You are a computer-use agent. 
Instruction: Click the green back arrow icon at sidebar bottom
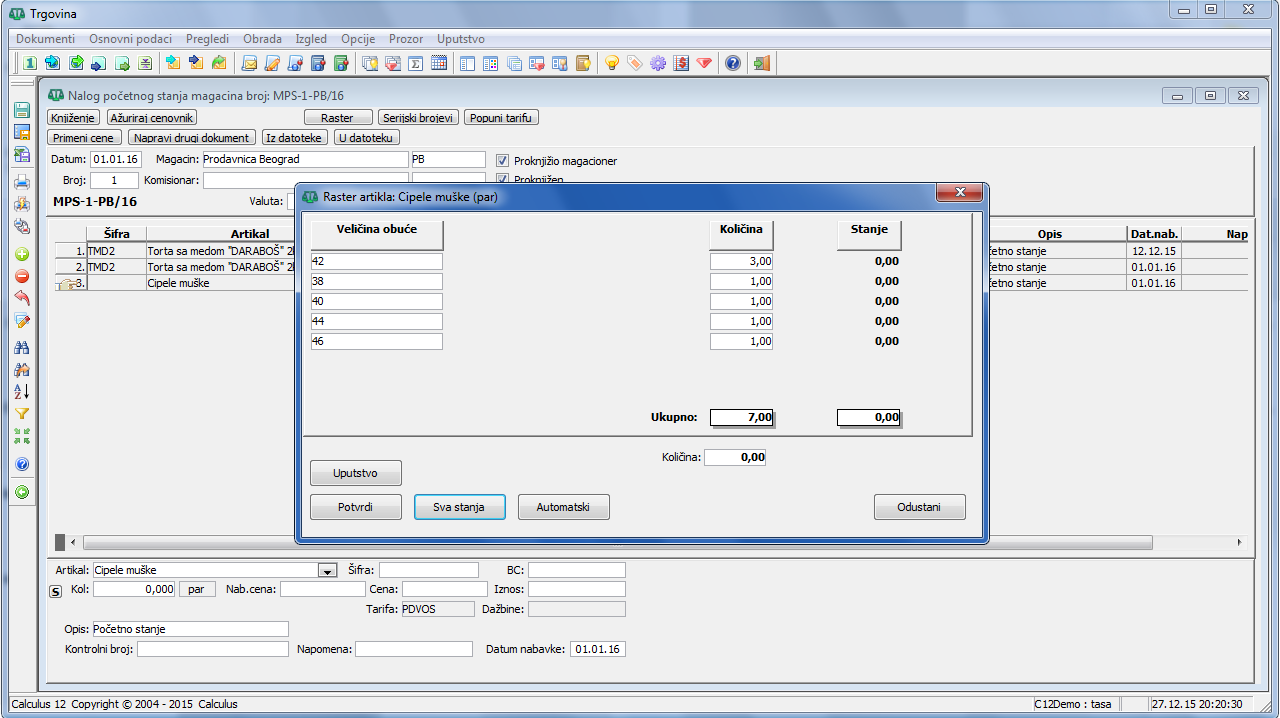21,492
